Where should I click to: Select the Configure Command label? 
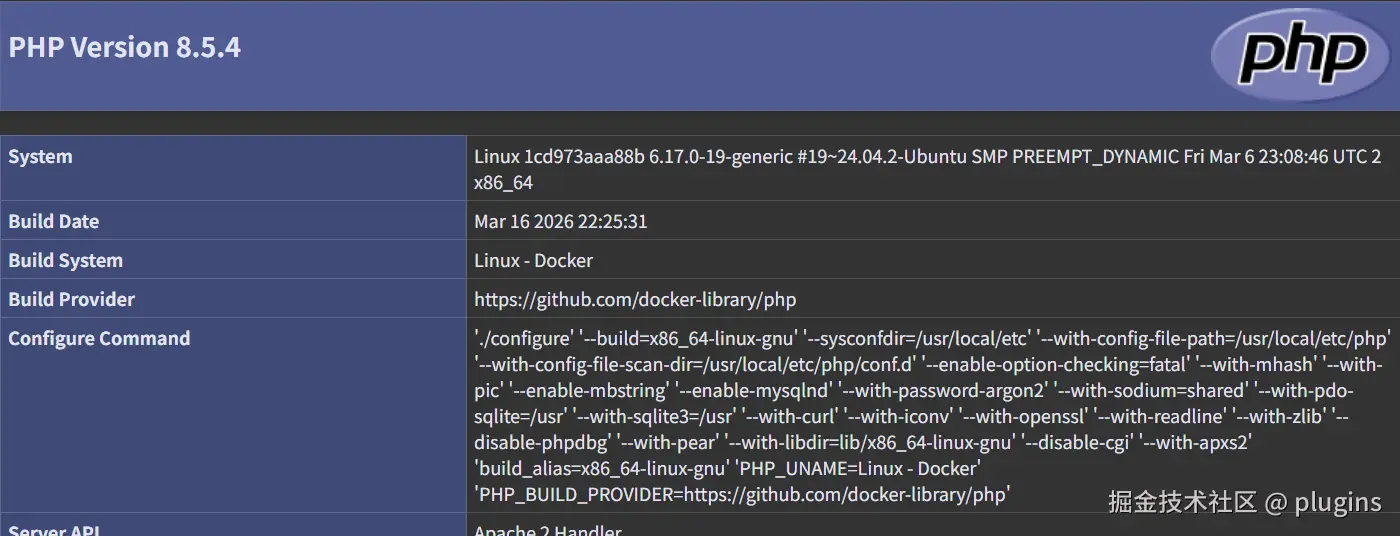pos(99,338)
